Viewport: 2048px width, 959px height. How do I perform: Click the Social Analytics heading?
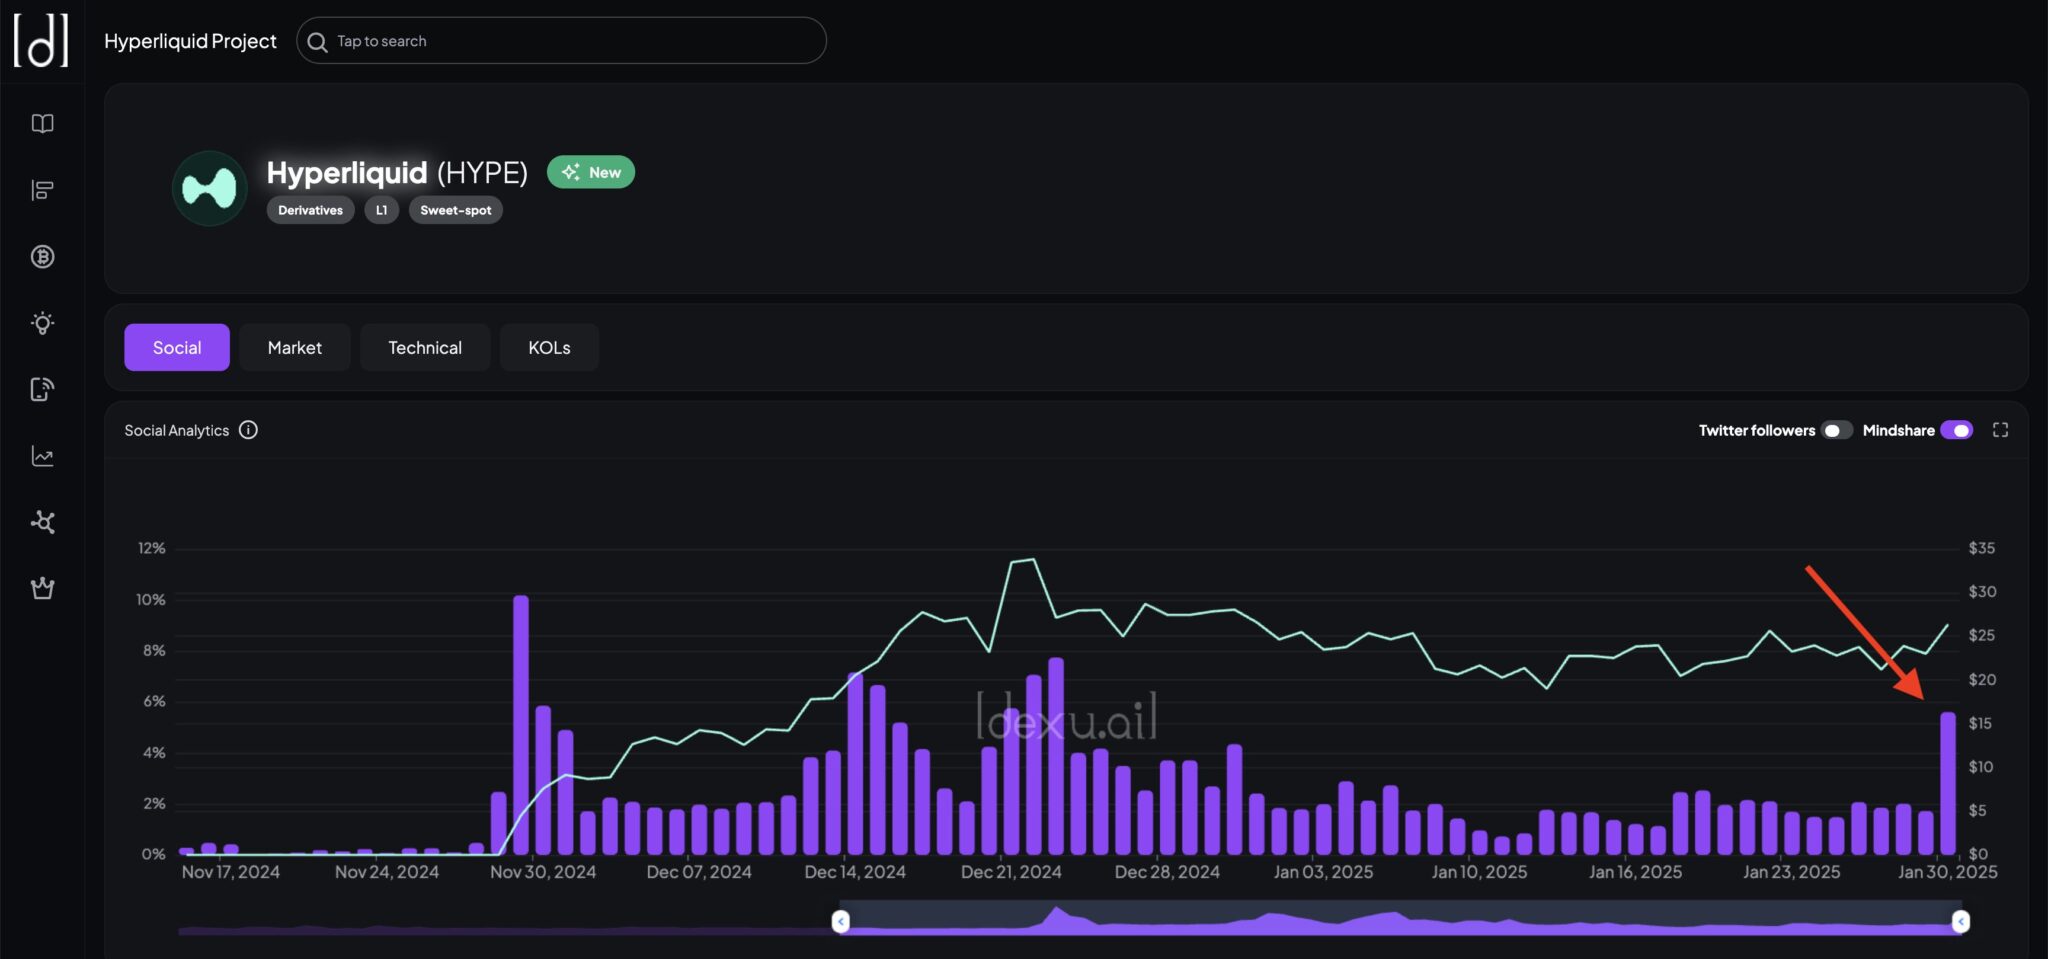click(x=177, y=430)
